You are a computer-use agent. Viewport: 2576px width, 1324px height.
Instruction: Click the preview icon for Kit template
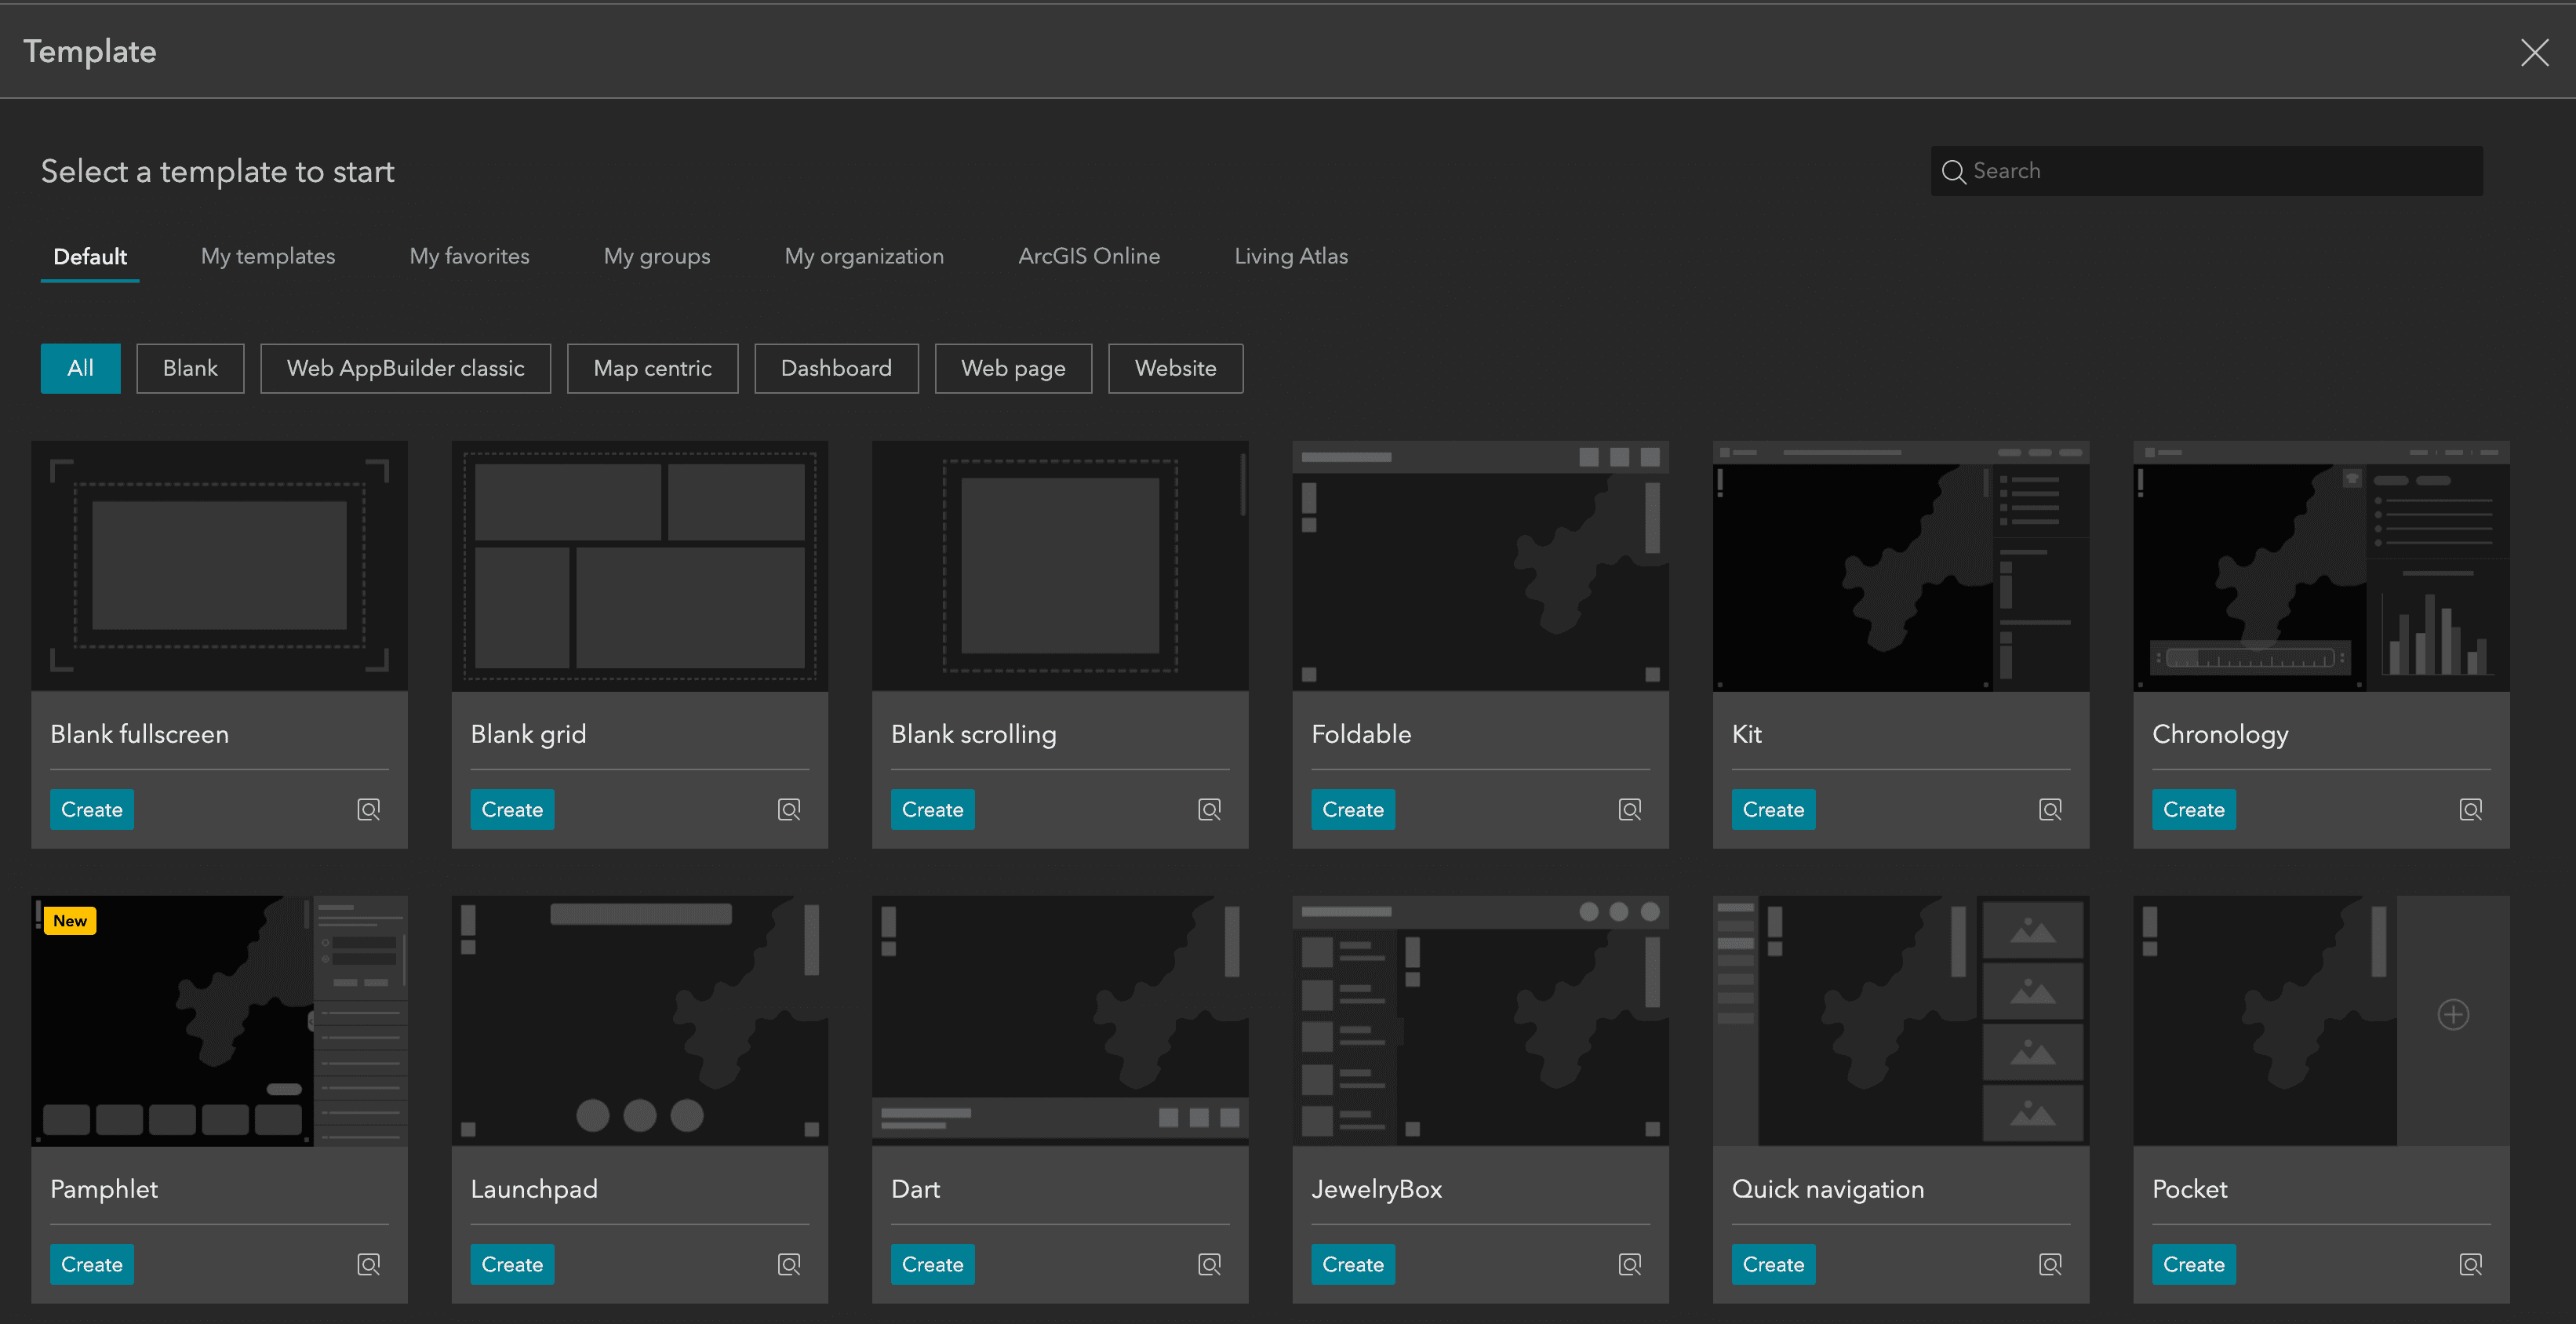coord(2051,809)
